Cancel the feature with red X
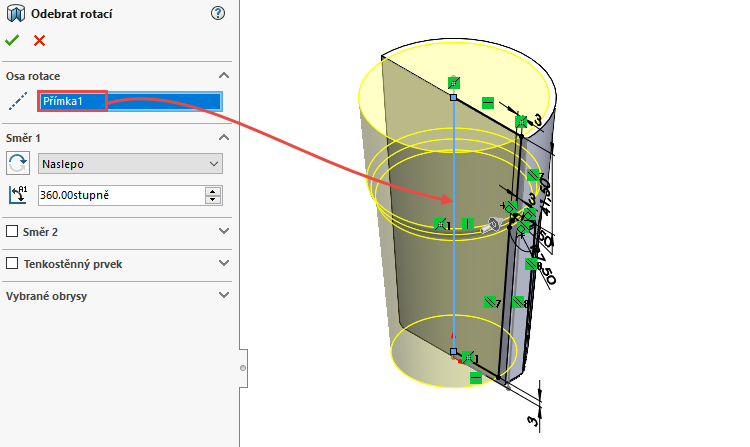The height and width of the screenshot is (447, 750). [x=39, y=41]
